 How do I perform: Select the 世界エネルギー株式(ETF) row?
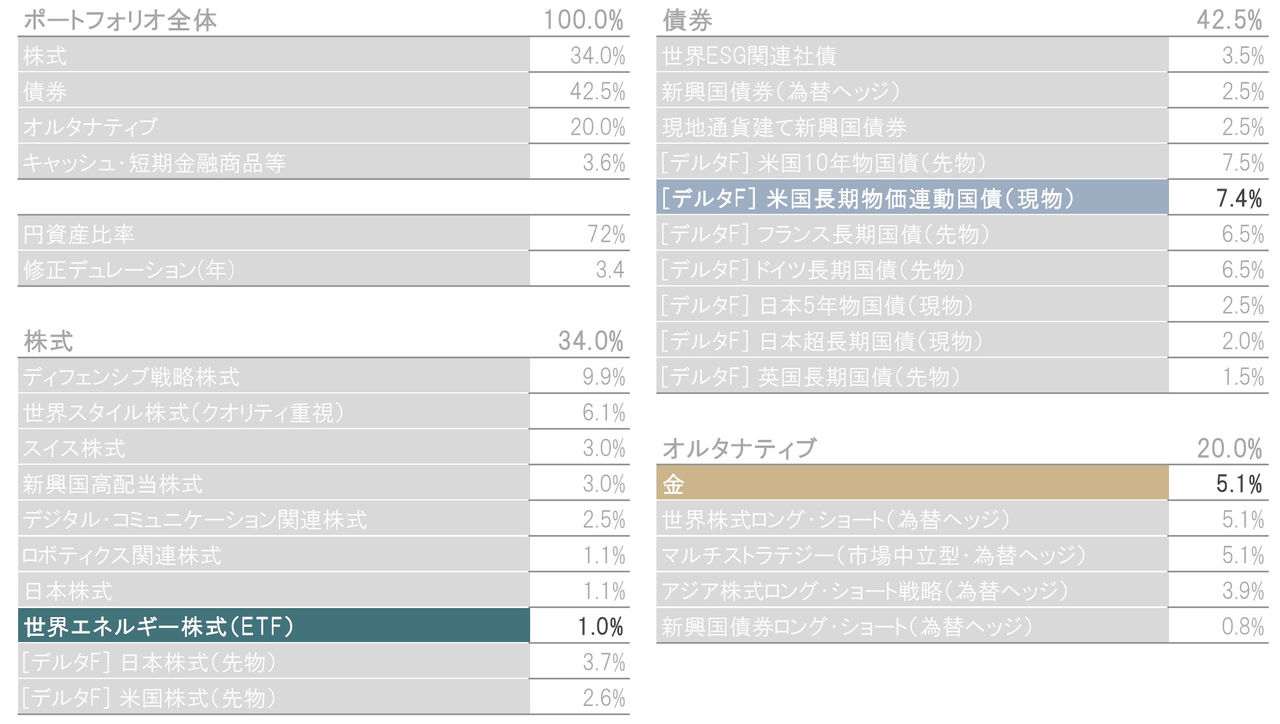click(324, 627)
